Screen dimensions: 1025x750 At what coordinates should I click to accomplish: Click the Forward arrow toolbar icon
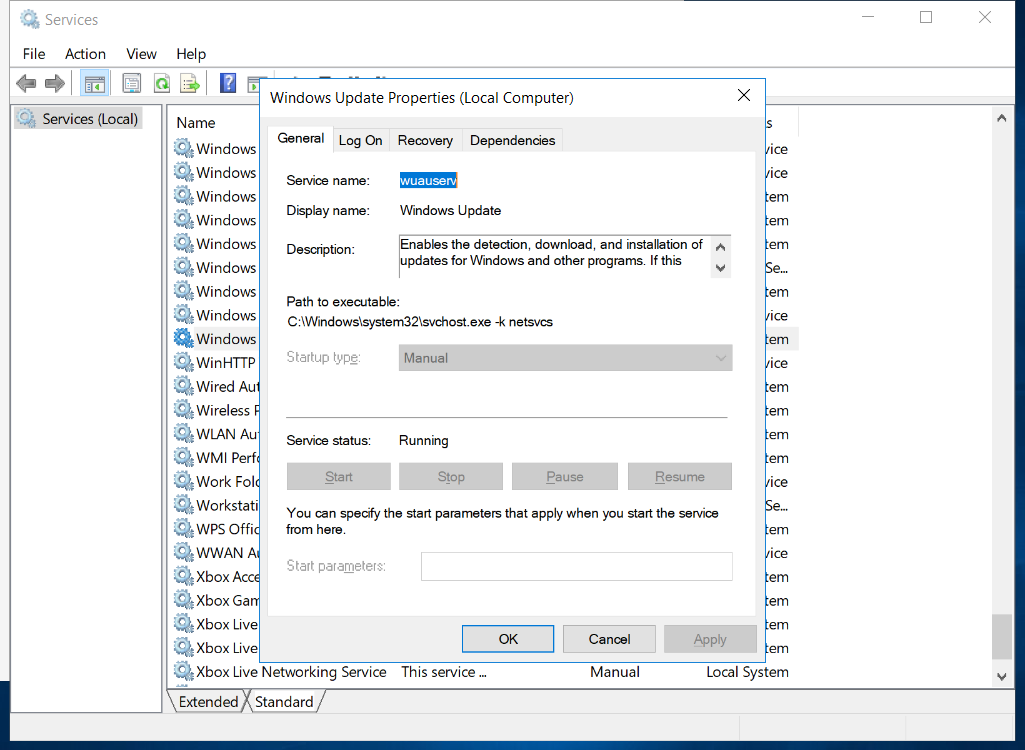pyautogui.click(x=55, y=83)
